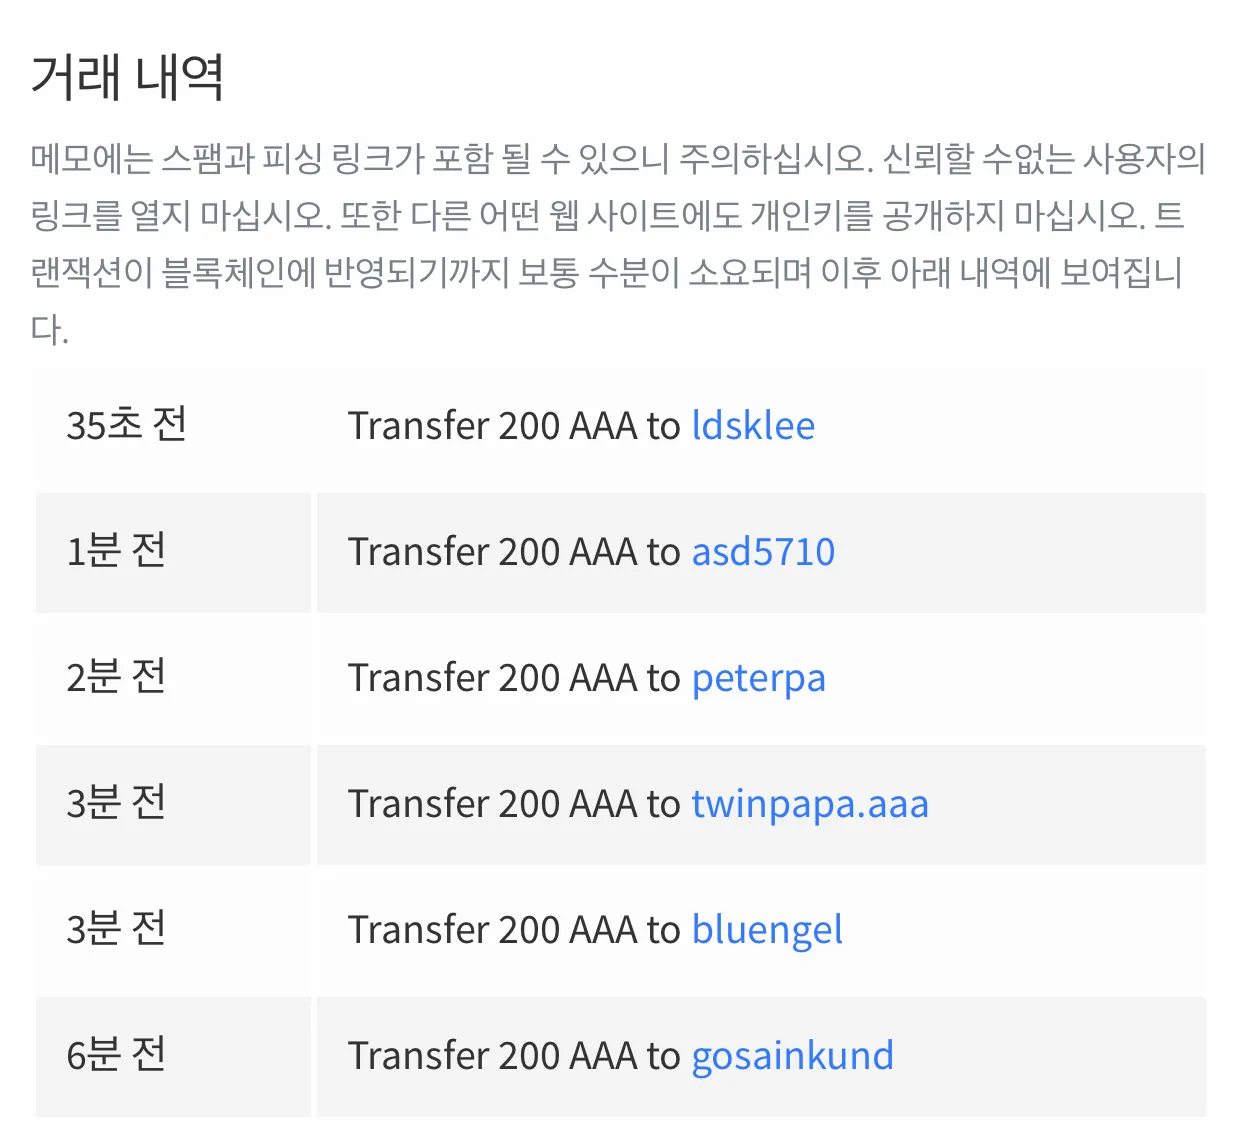The height and width of the screenshot is (1122, 1242).
Task: Open the gosainkund recipient link
Action: pos(793,1057)
